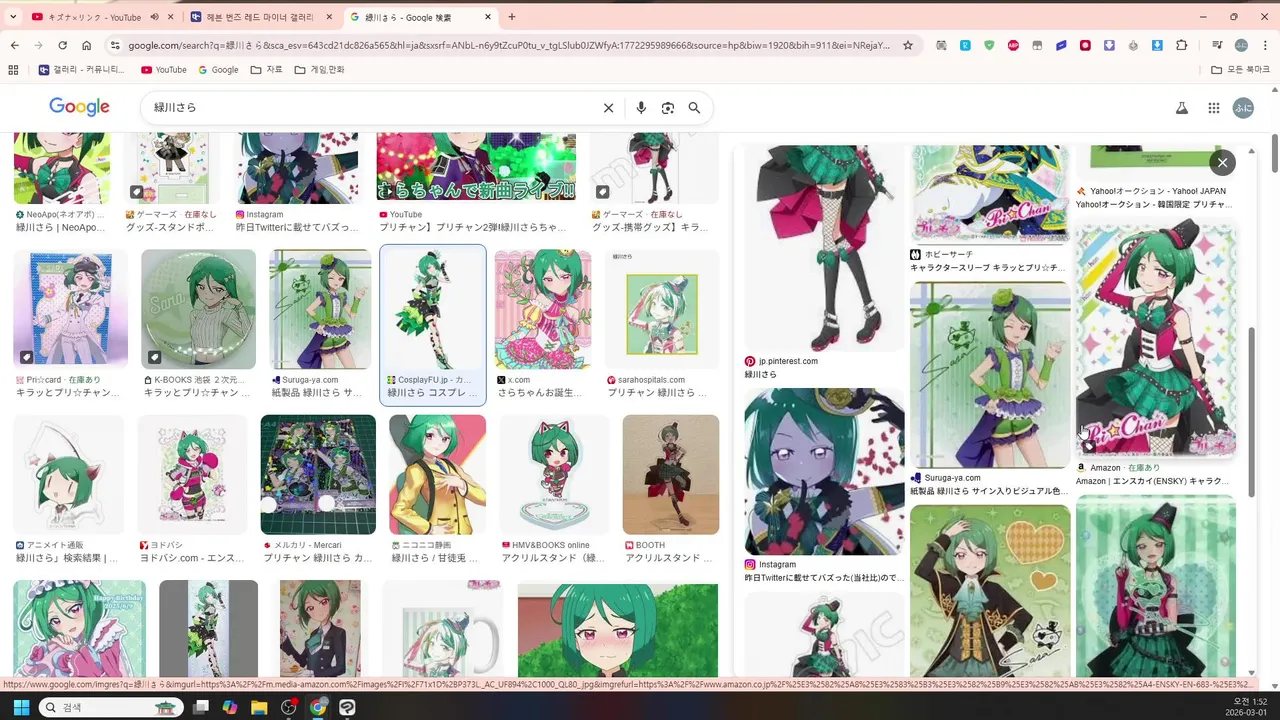Open OBS Studio from taskbar
Screen dimensions: 1280x720
tap(289, 707)
